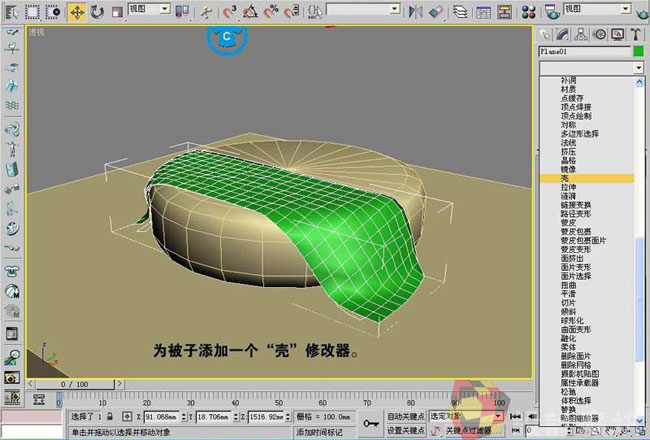Toggle the Angle Snap icon
The height and width of the screenshot is (440, 650).
tap(250, 12)
